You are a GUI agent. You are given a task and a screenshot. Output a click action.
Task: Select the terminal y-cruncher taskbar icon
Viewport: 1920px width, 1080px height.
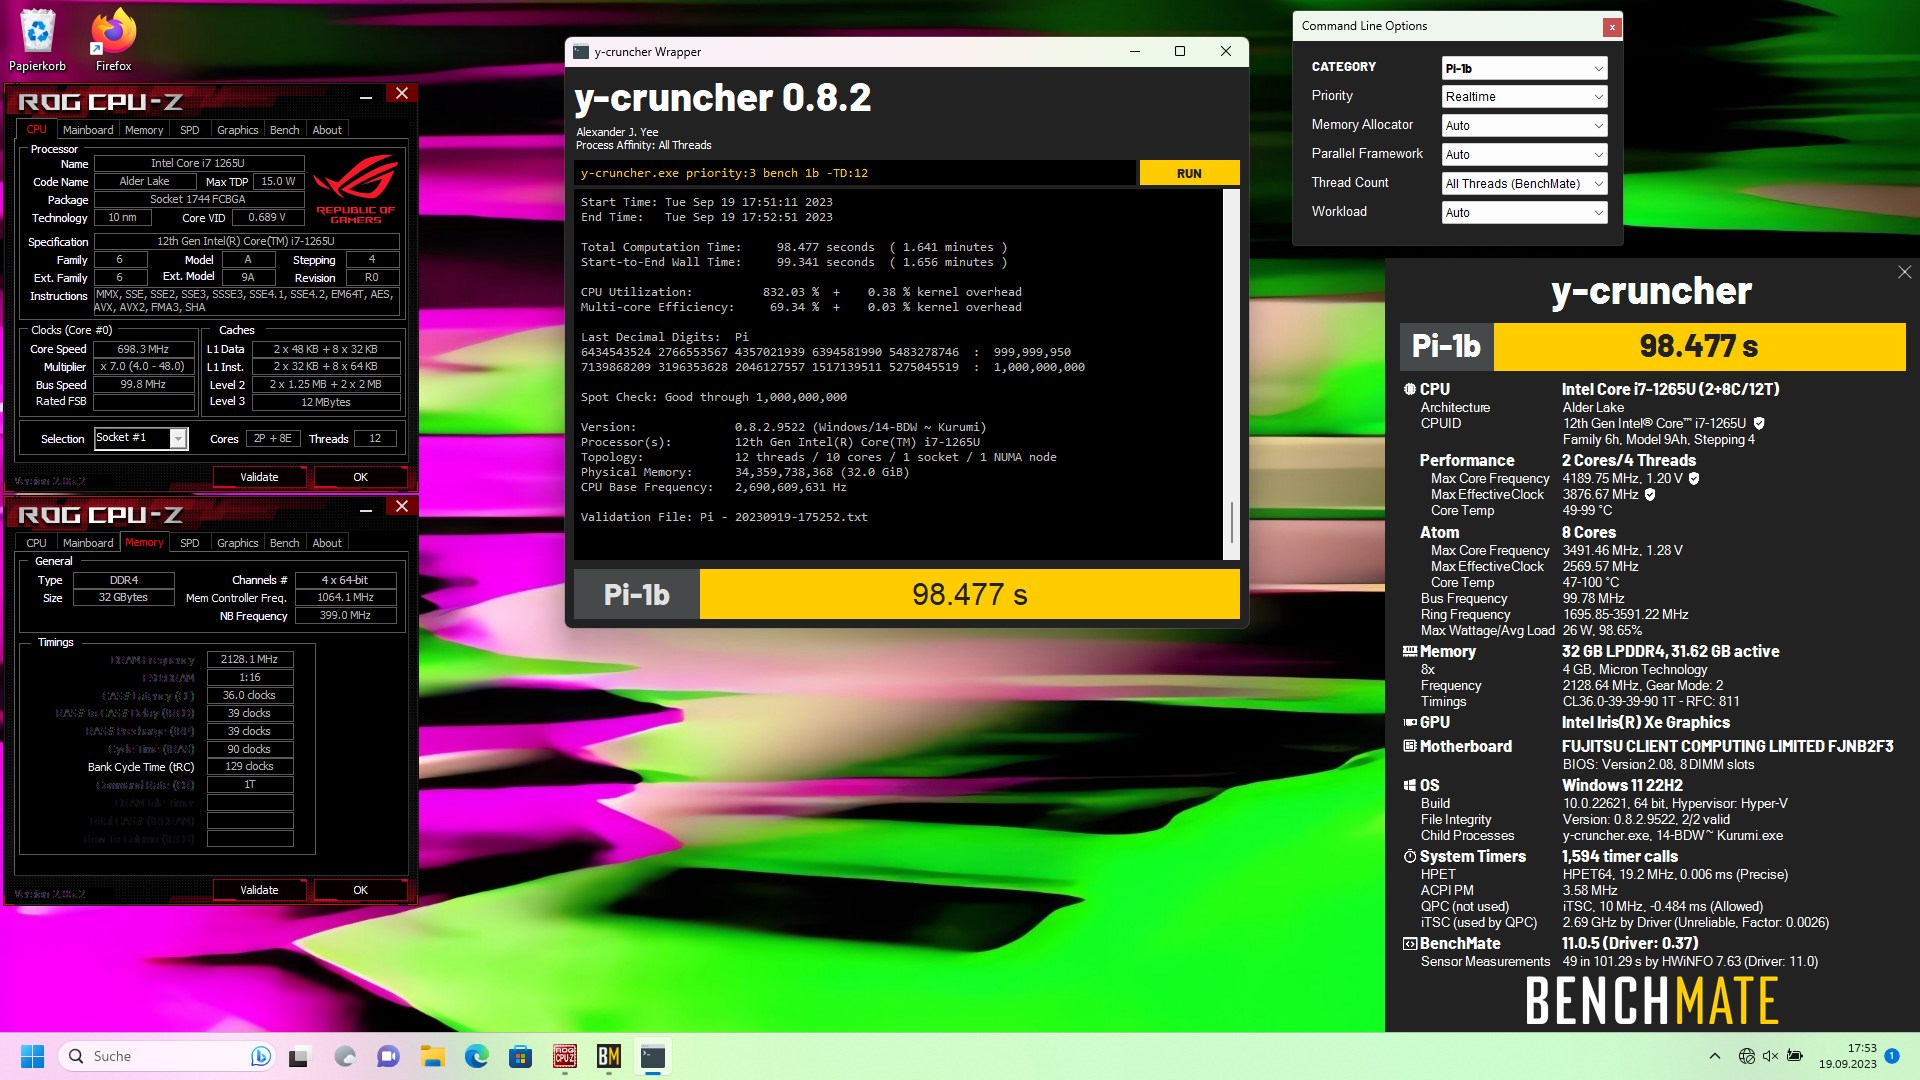(x=652, y=1056)
